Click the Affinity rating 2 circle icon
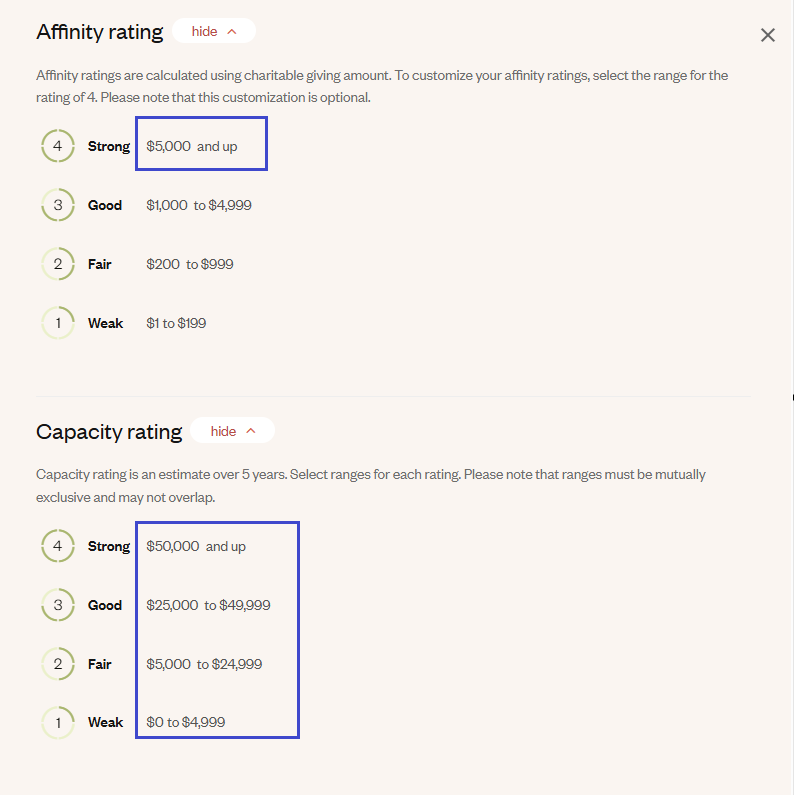The height and width of the screenshot is (795, 794). 58,264
